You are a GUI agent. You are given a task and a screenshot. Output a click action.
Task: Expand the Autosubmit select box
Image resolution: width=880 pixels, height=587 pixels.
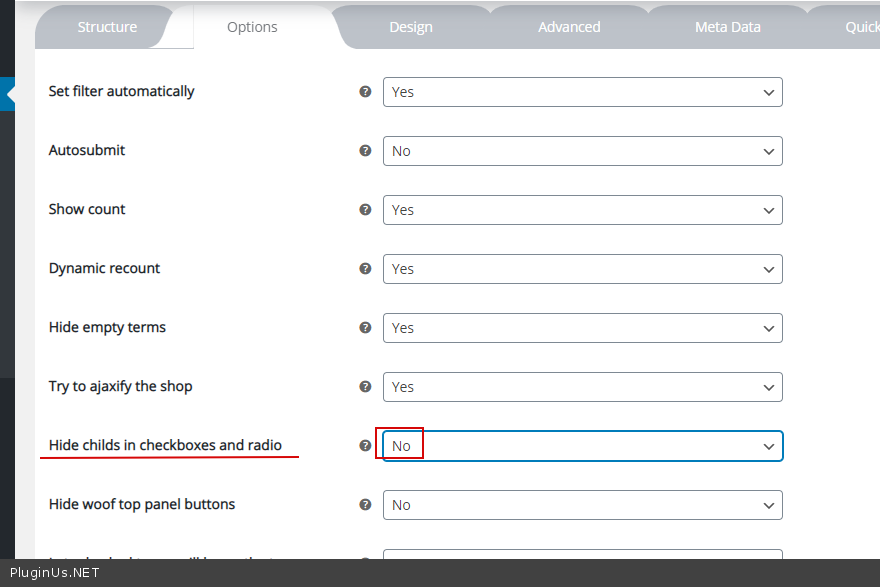coord(582,151)
